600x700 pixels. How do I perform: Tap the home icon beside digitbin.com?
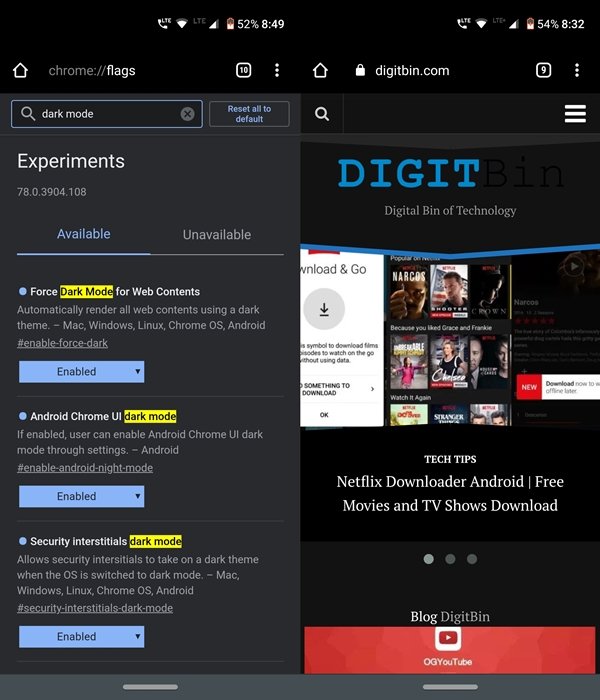320,70
